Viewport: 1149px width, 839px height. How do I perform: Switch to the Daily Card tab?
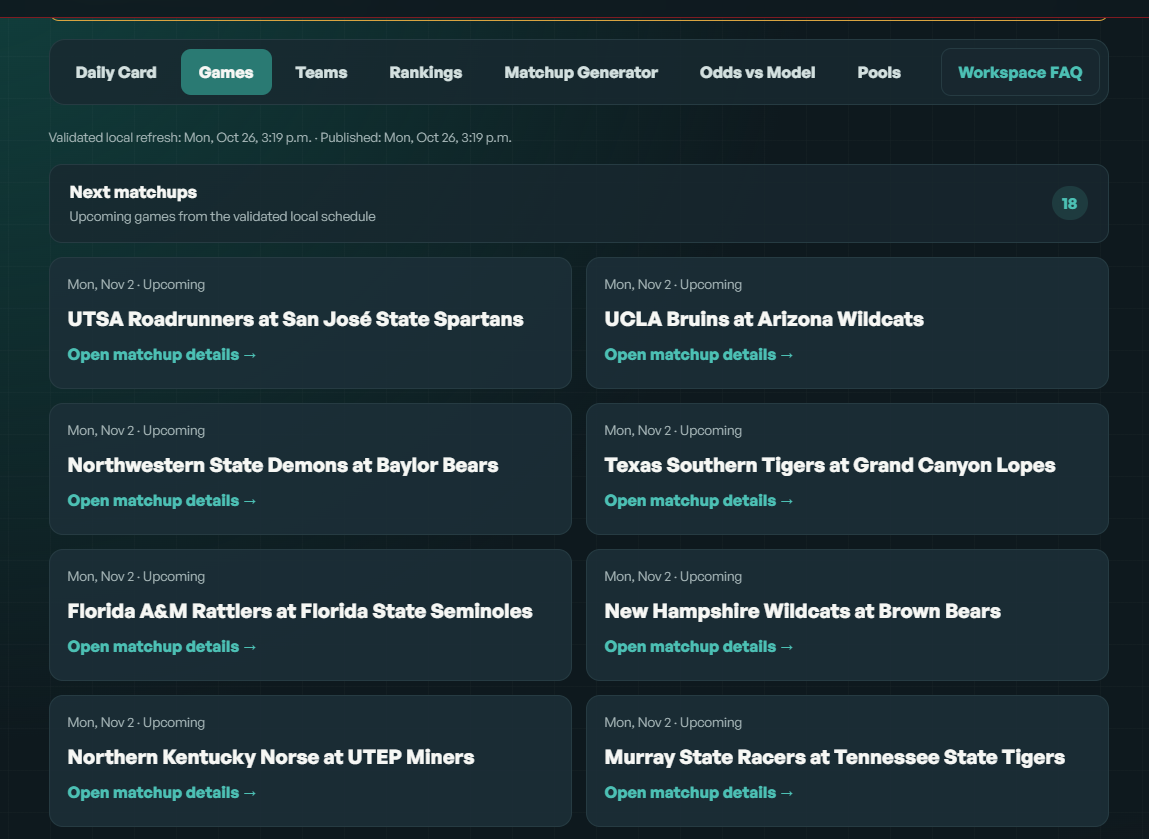coord(116,73)
